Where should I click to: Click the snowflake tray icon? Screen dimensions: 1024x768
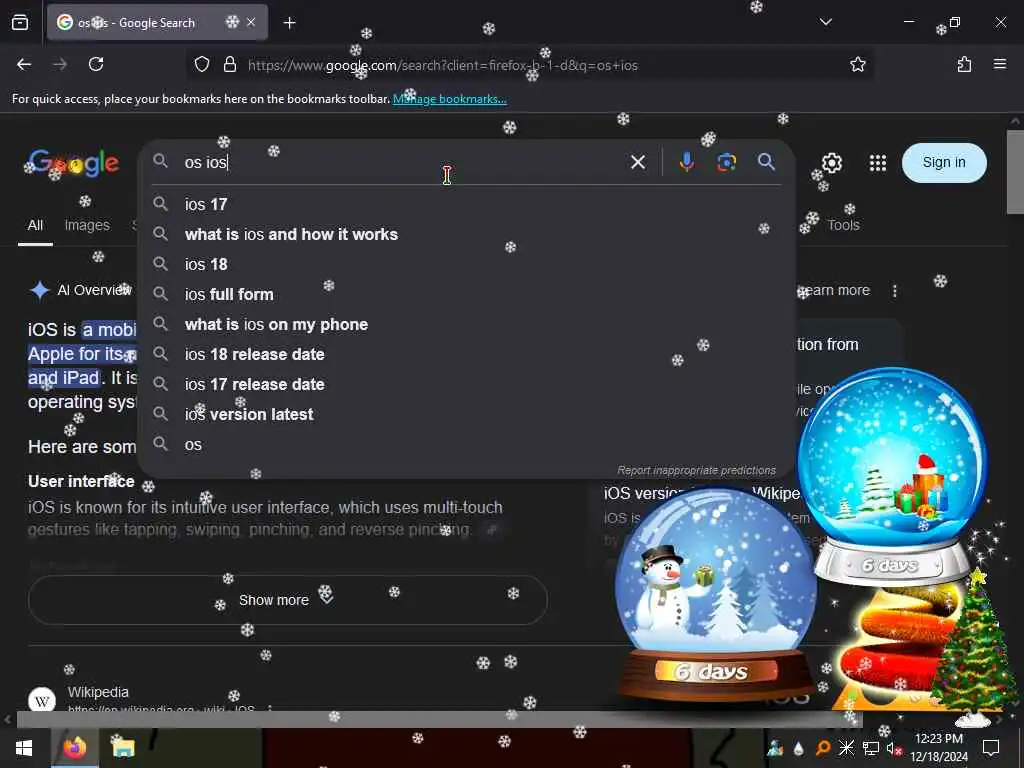[846, 748]
